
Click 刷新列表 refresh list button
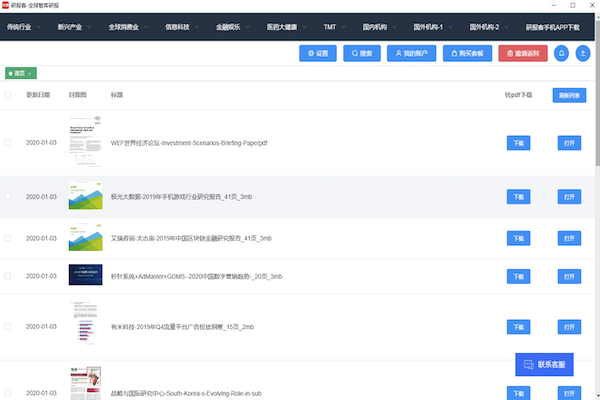pyautogui.click(x=569, y=95)
